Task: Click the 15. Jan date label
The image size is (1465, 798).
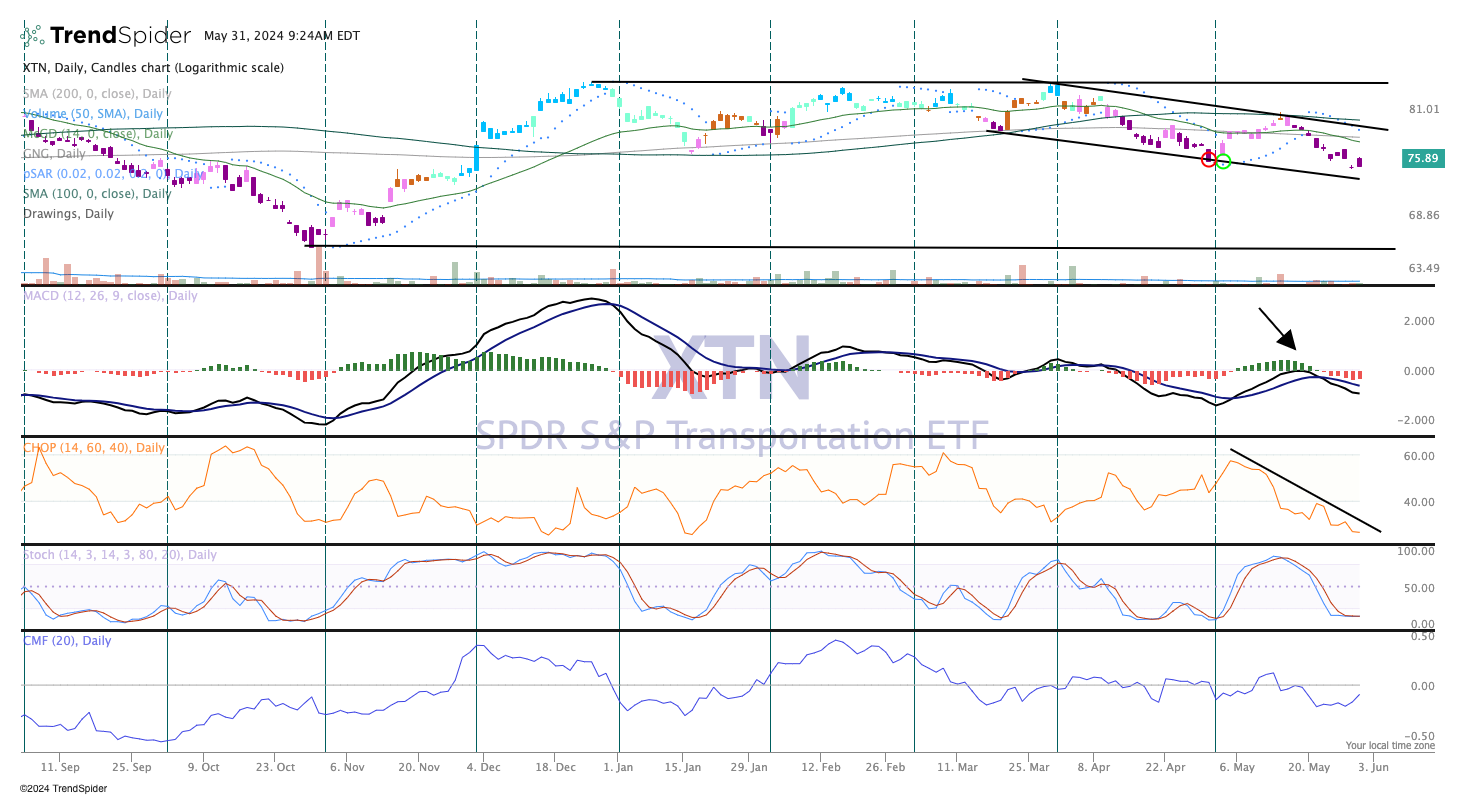Action: point(684,767)
